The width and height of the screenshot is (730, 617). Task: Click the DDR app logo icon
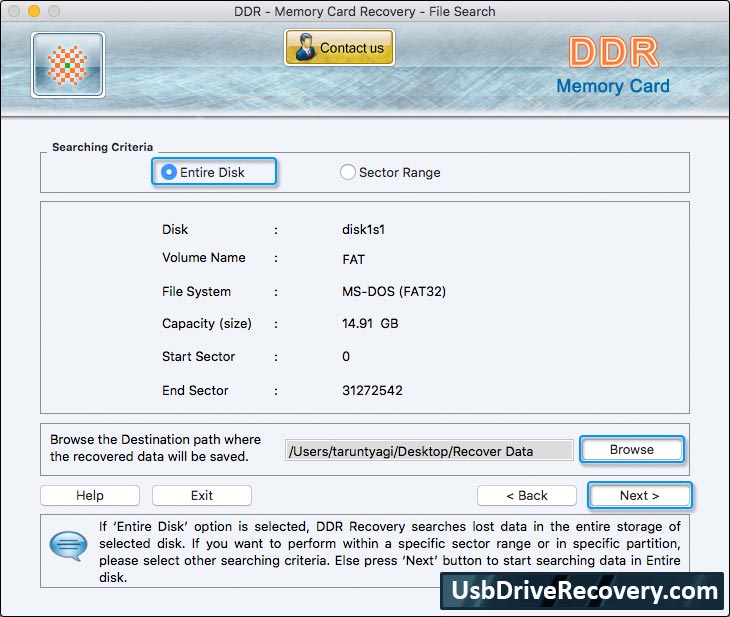pos(68,65)
